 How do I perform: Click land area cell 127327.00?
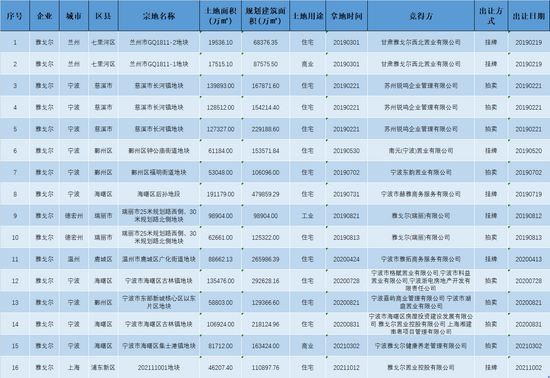pos(220,129)
